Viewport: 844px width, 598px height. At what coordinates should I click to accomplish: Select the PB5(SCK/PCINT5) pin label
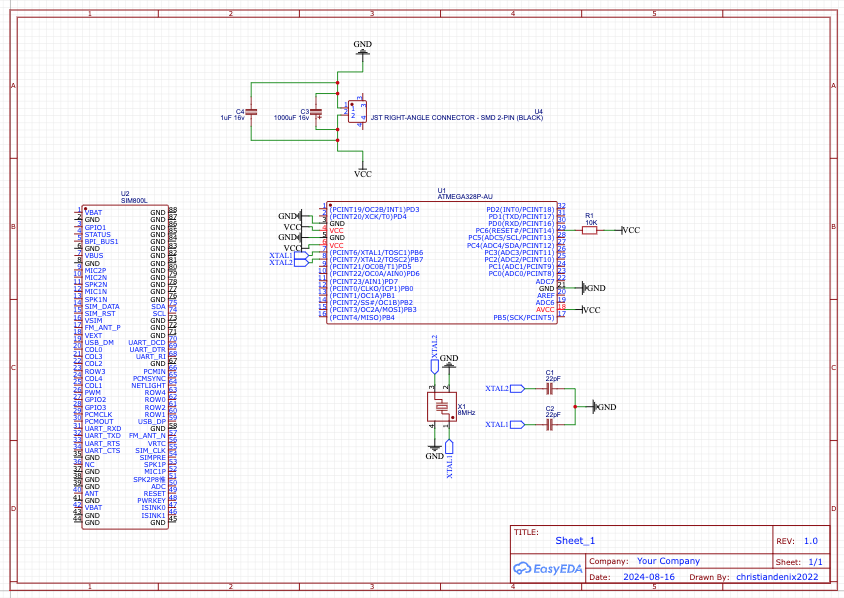click(524, 318)
